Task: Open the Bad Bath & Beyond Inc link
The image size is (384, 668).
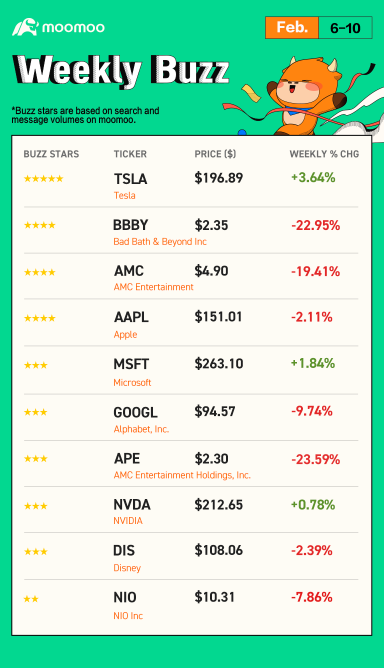Action: coord(160,242)
